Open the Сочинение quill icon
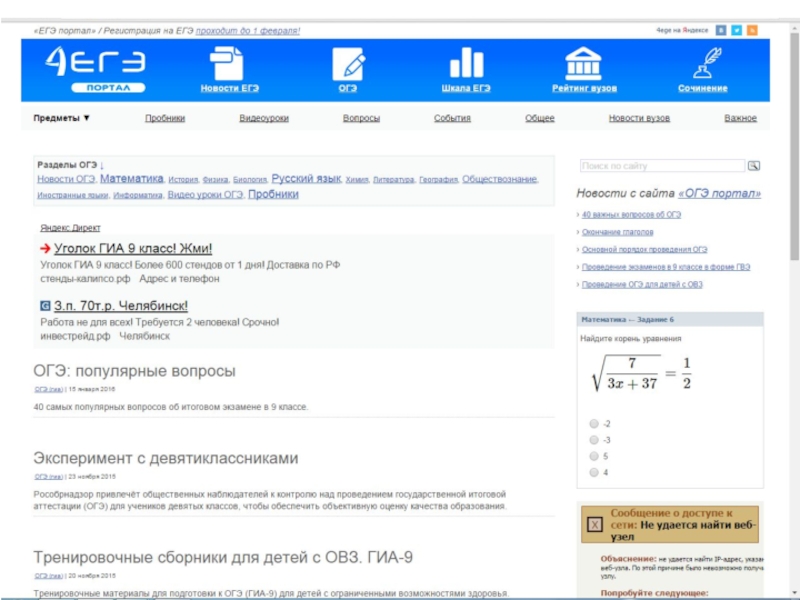This screenshot has height=600, width=800. tap(702, 64)
